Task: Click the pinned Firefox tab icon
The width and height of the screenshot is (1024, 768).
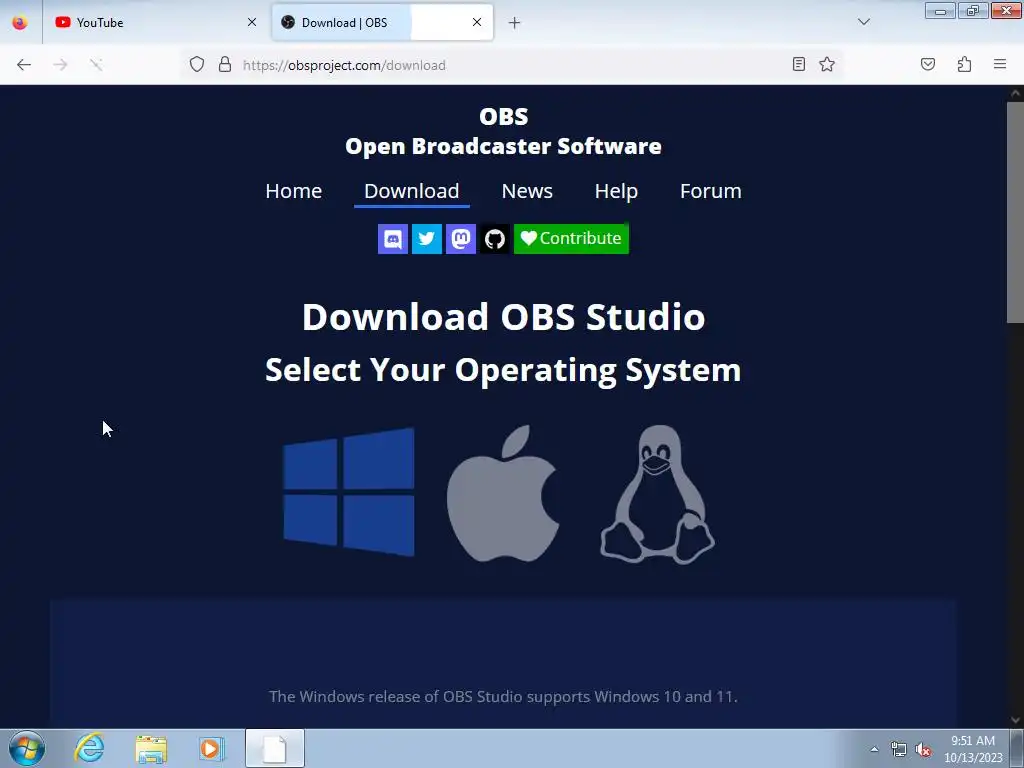Action: [20, 22]
